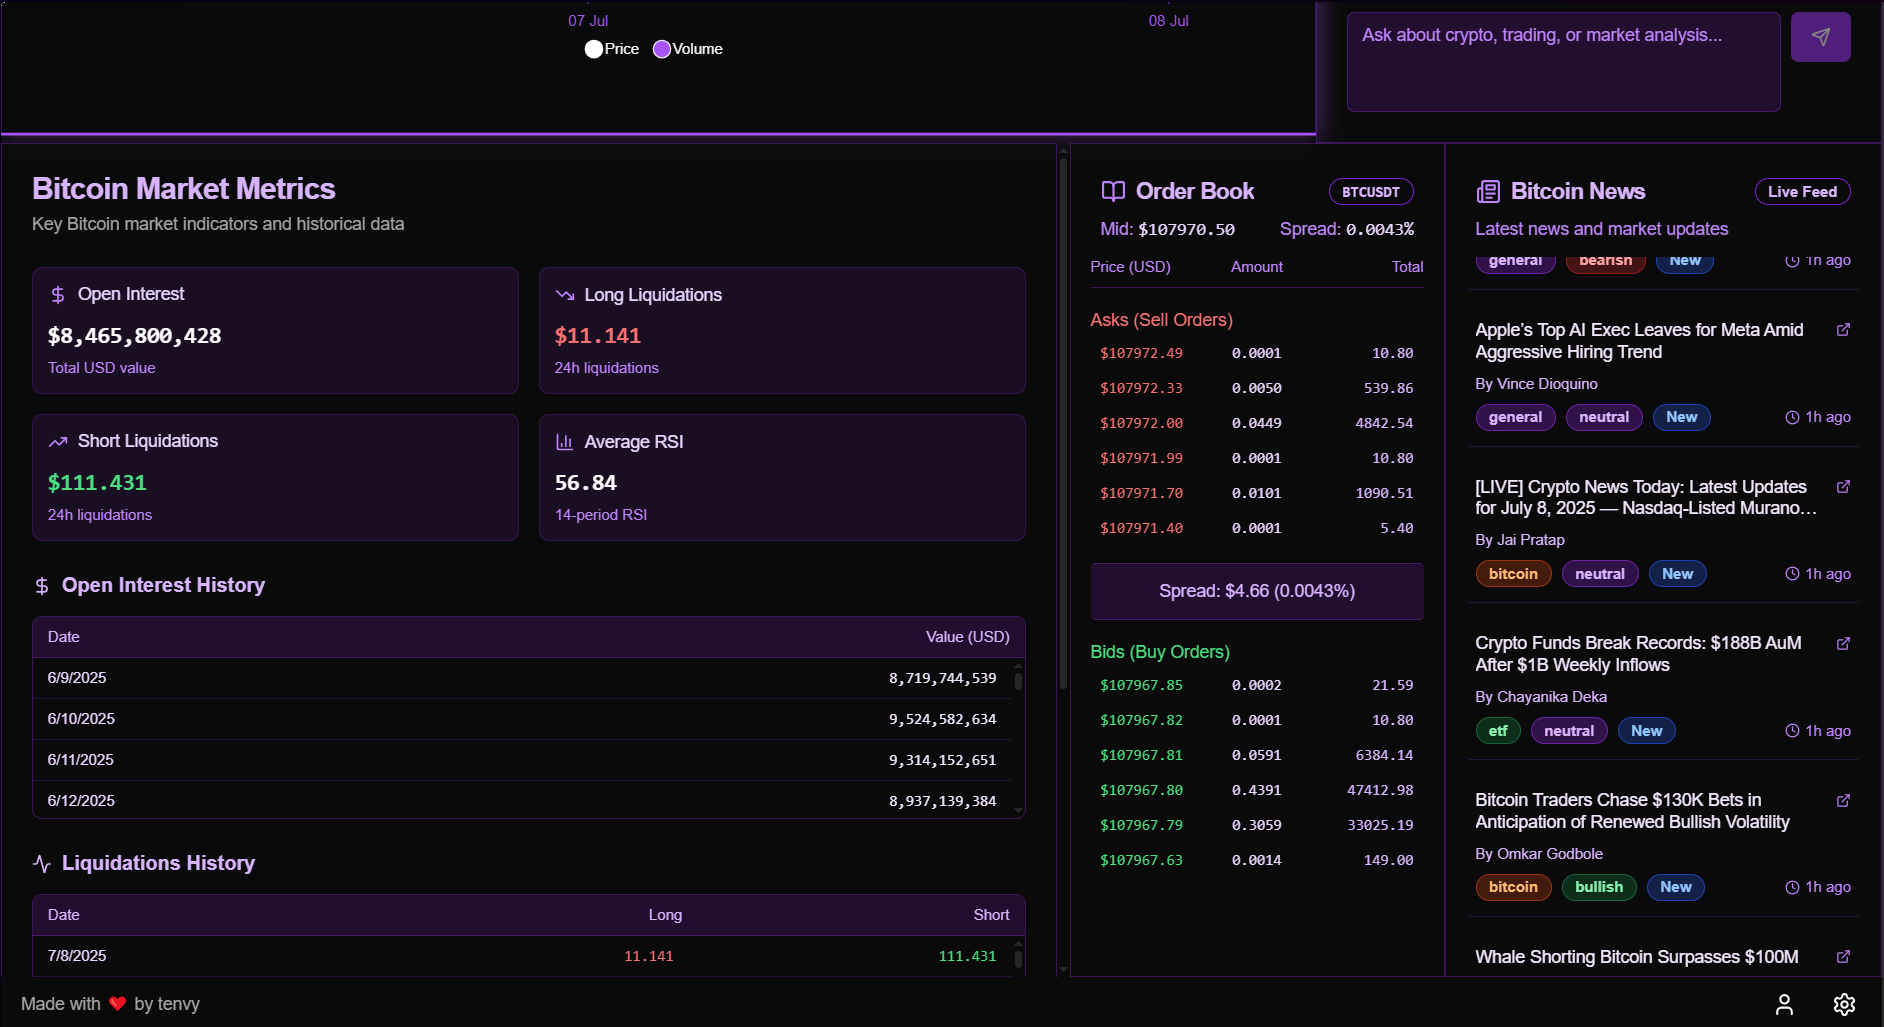Click author name Vince Dioquino
This screenshot has width=1884, height=1027.
pos(1547,384)
